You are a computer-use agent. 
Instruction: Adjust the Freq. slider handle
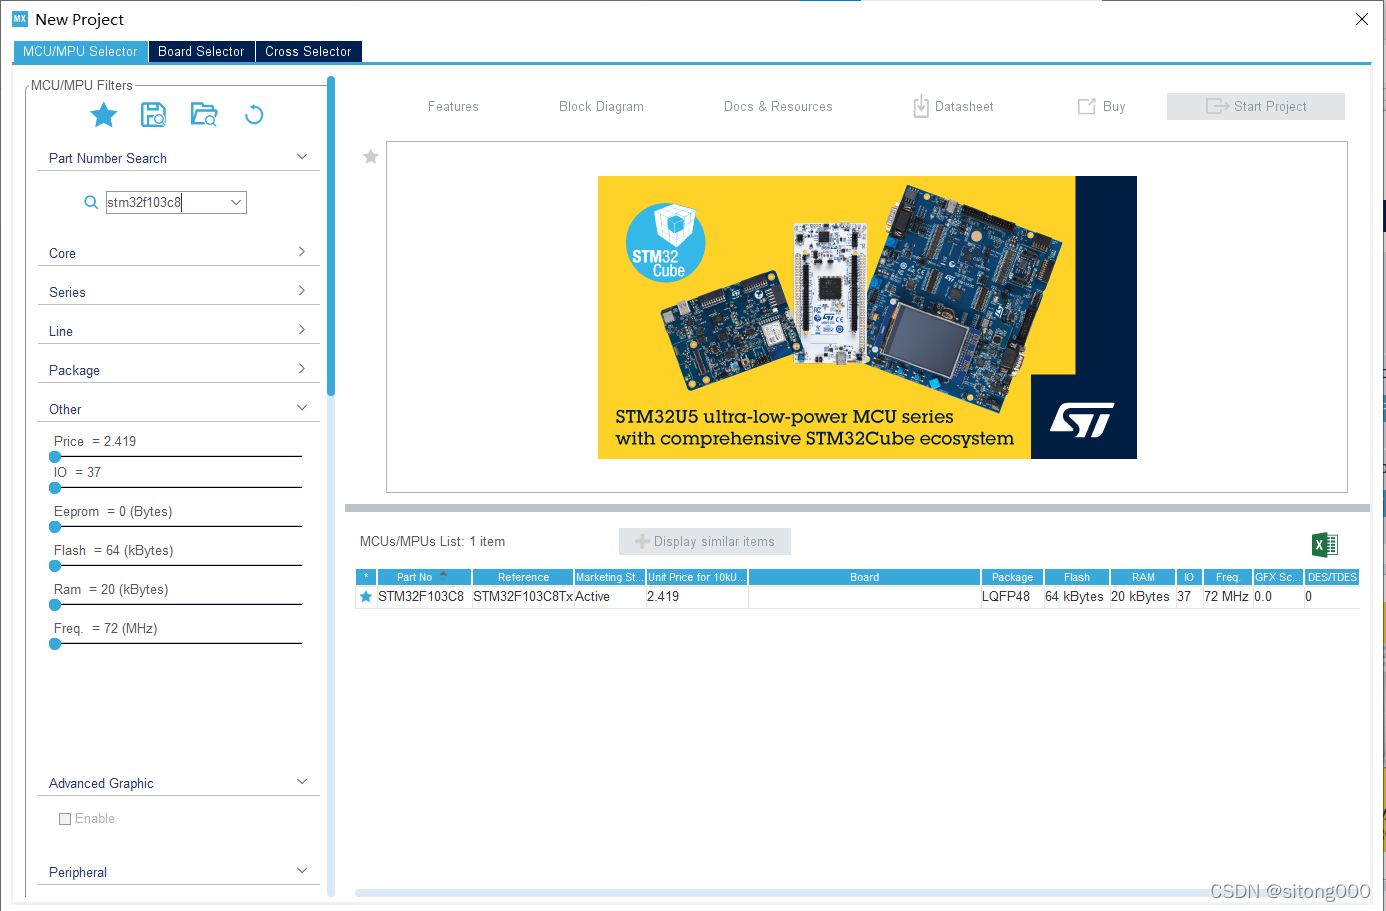click(55, 644)
